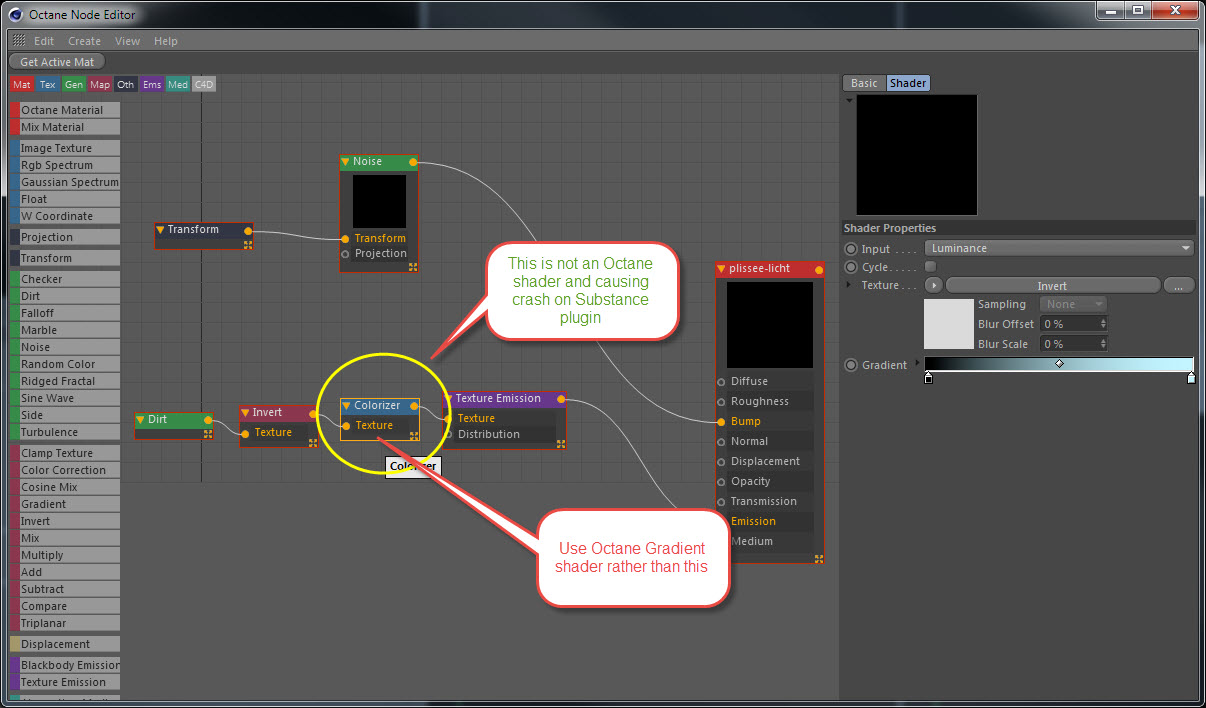
Task: Switch to the Shader tab
Action: pos(908,83)
